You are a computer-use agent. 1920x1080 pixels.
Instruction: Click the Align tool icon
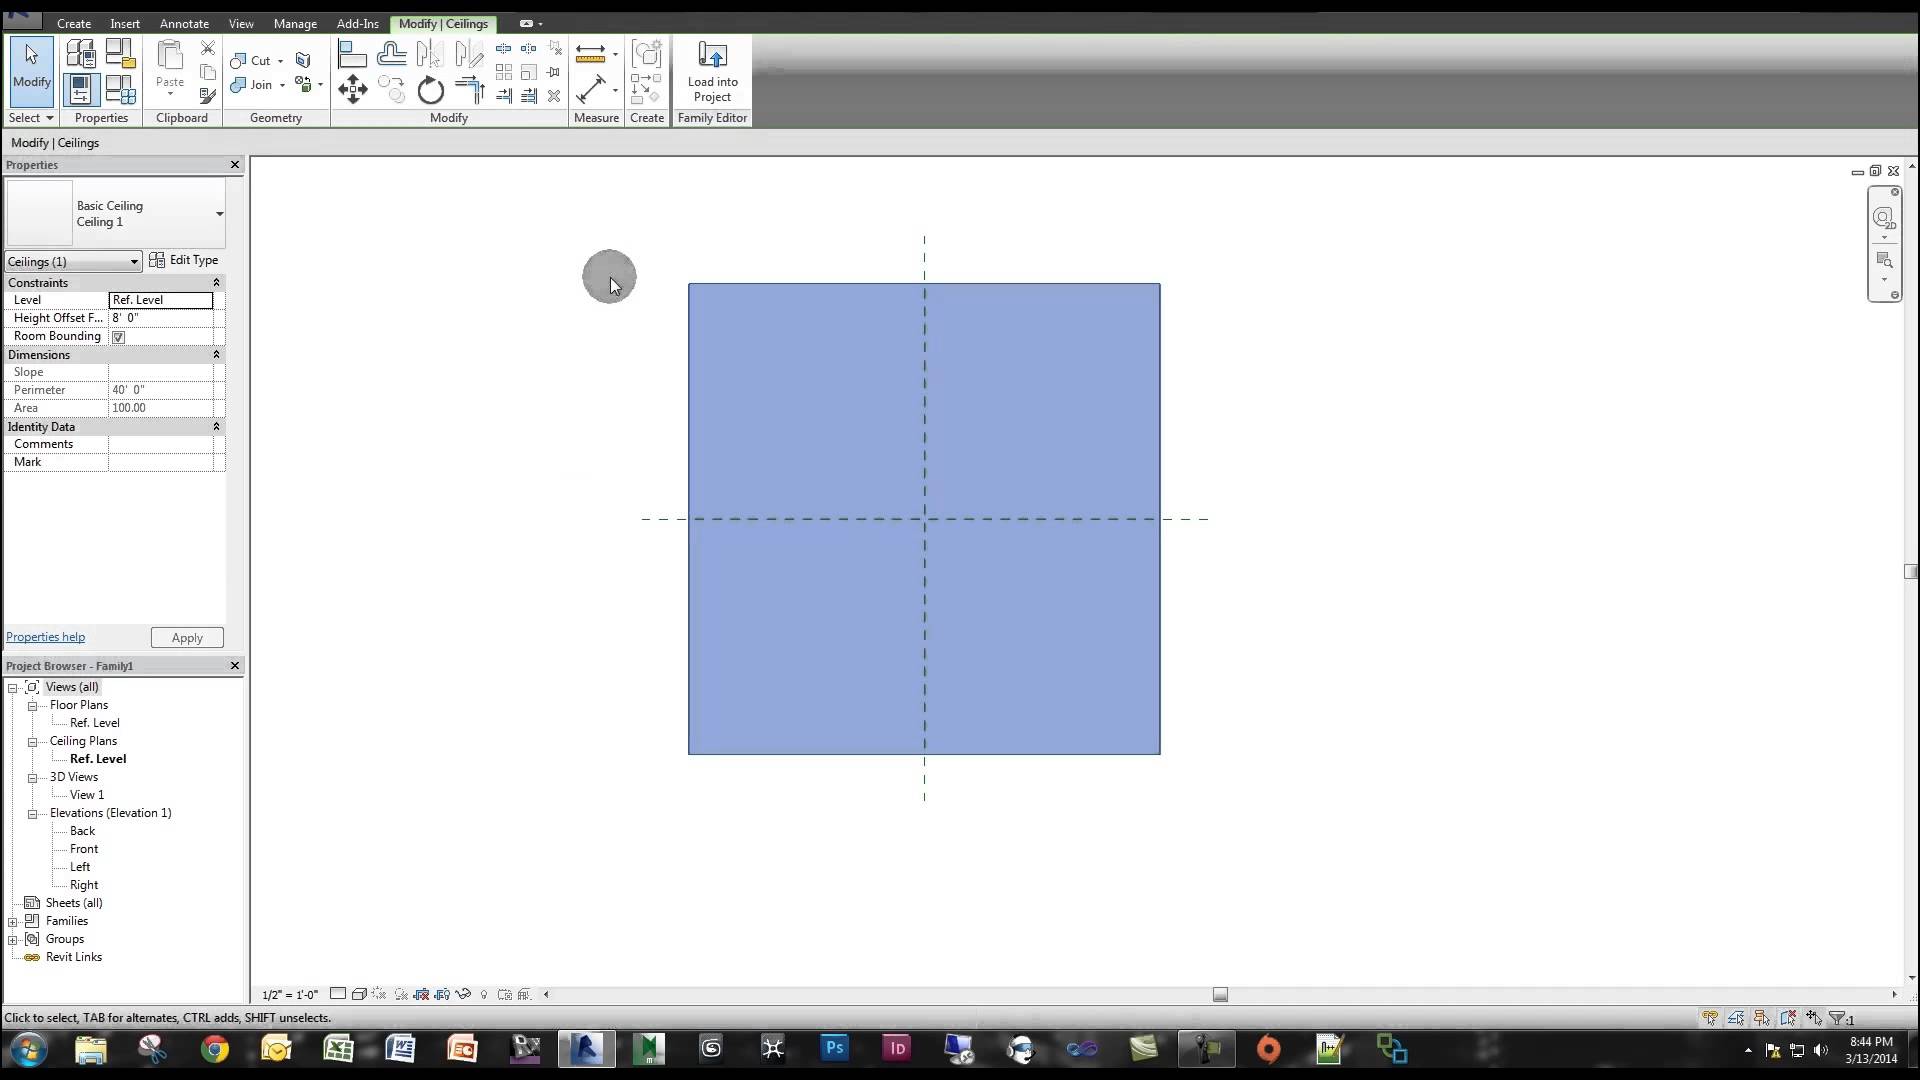[352, 53]
